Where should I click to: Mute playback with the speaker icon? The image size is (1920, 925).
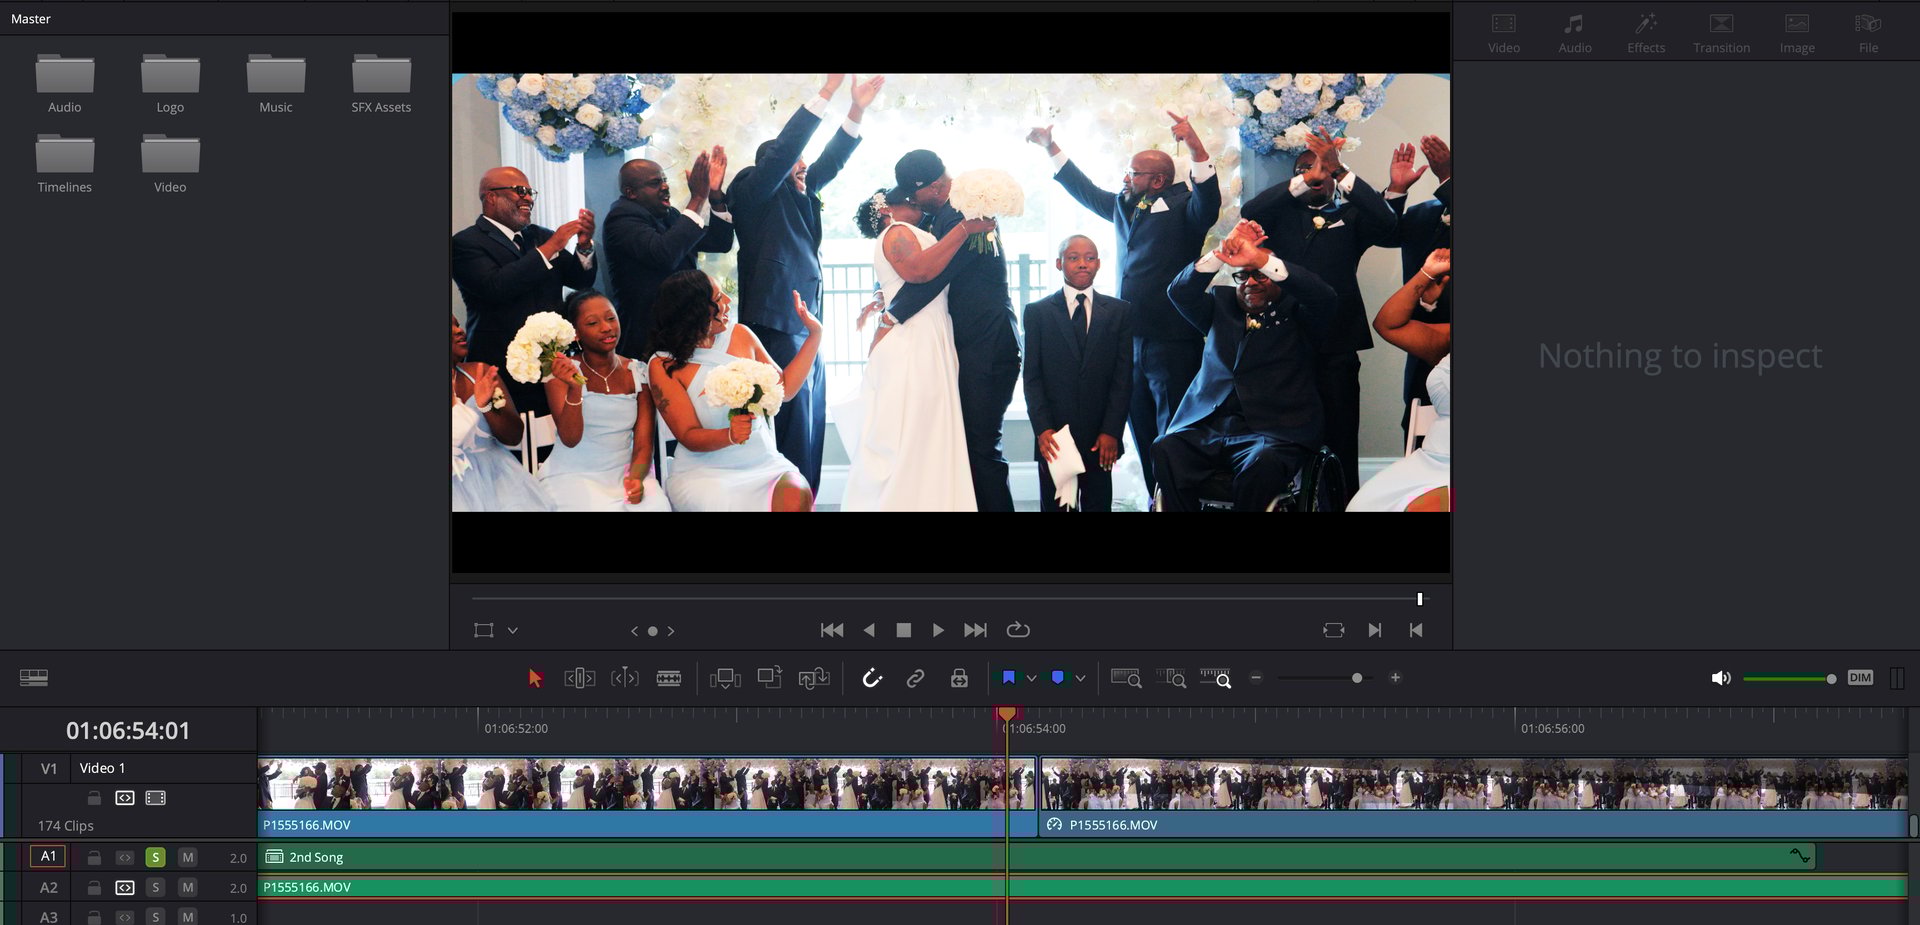[1720, 678]
